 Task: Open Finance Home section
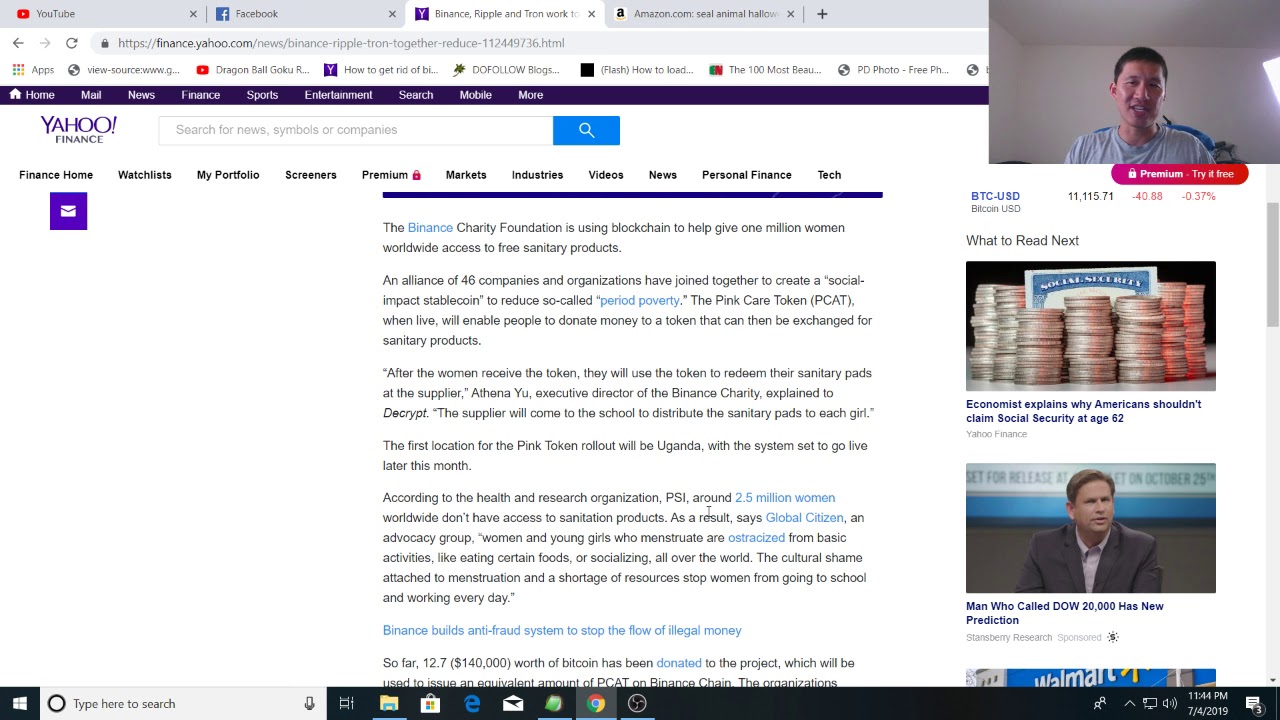tap(56, 175)
